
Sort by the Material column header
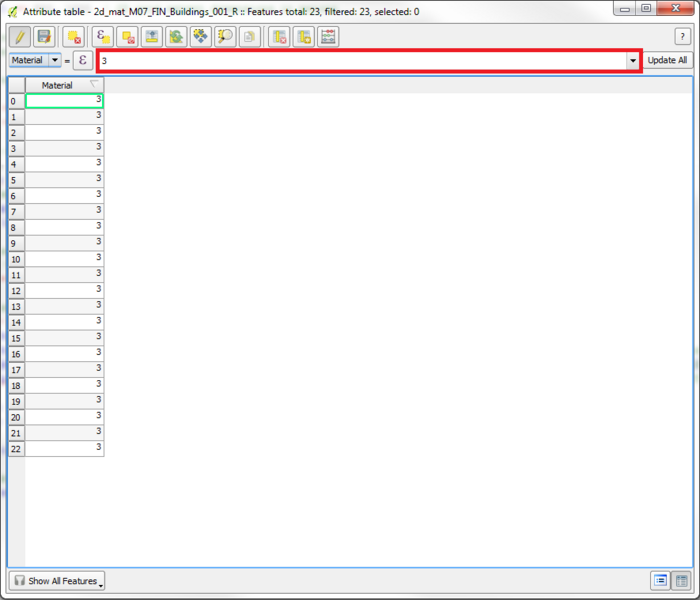click(58, 85)
